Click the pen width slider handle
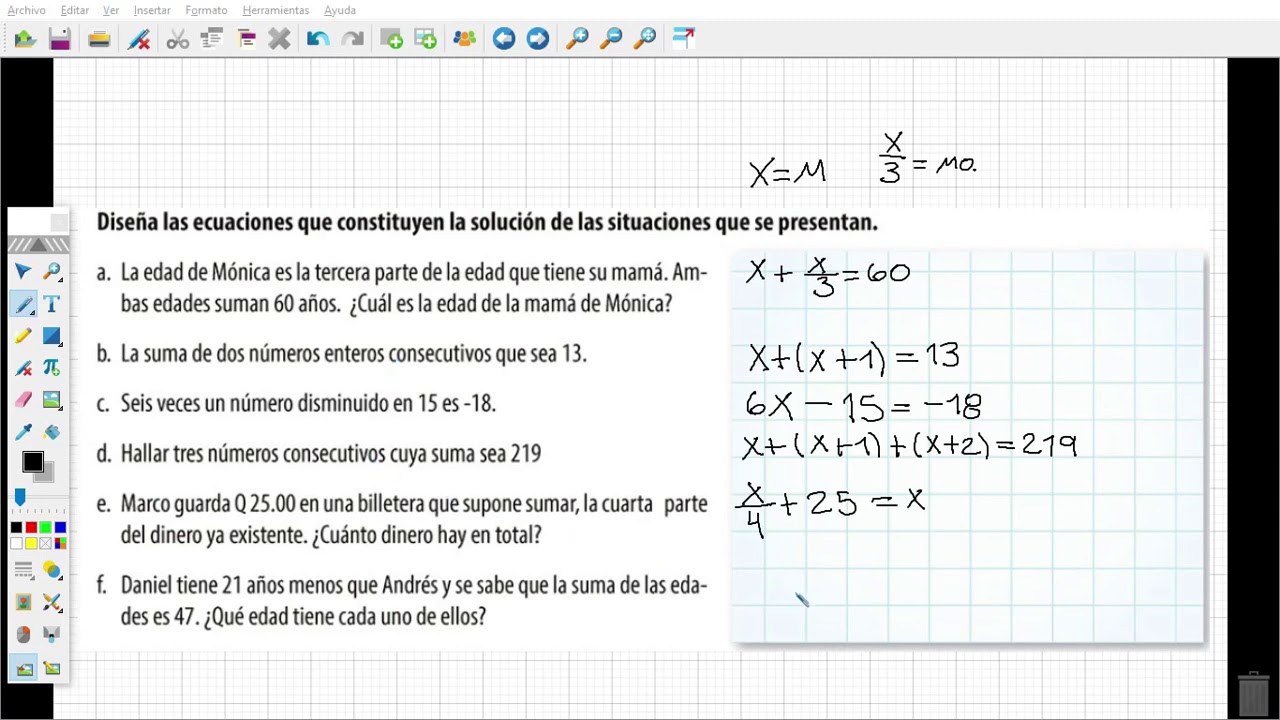1280x720 pixels. tap(19, 497)
